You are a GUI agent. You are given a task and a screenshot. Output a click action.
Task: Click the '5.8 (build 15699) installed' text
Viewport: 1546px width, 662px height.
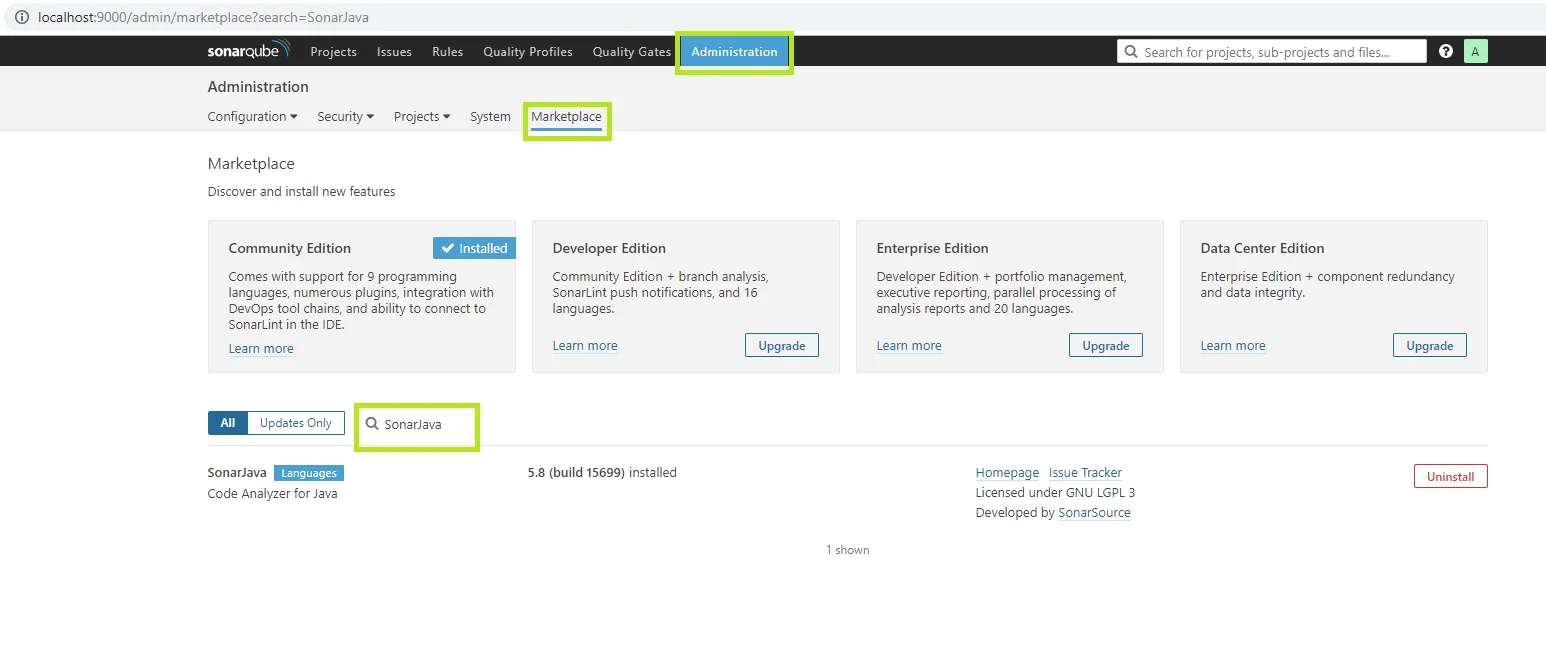point(602,473)
